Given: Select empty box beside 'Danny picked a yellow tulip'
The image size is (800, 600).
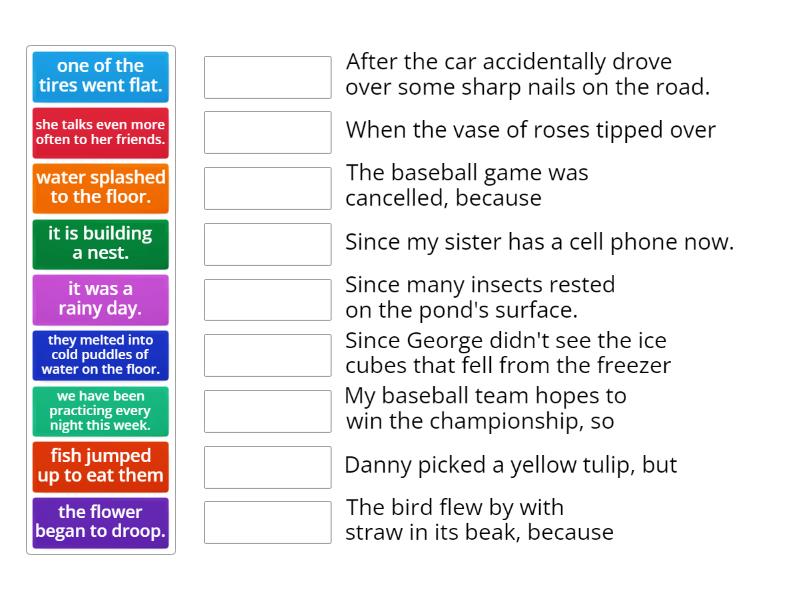Looking at the screenshot, I should point(267,467).
